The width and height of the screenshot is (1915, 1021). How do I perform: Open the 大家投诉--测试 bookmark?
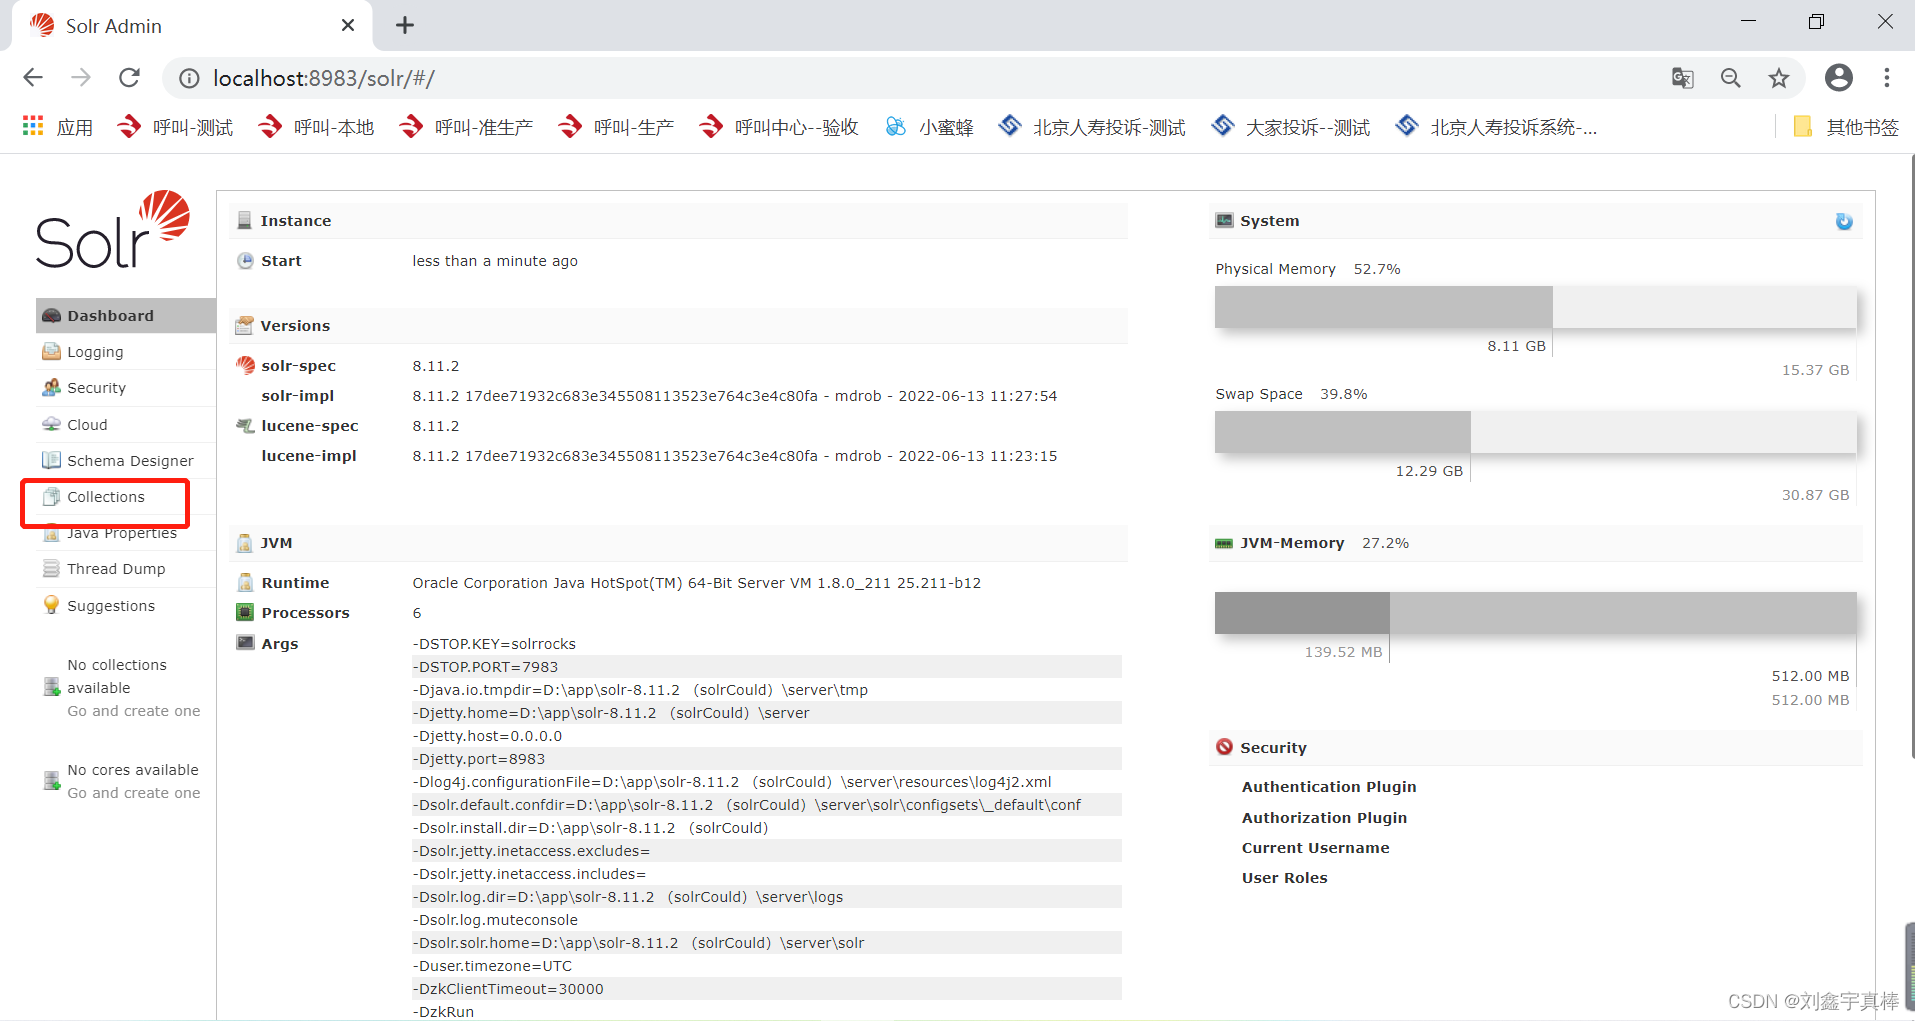pyautogui.click(x=1291, y=127)
